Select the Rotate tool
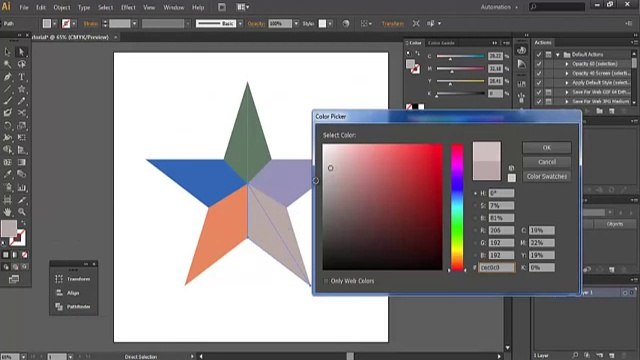The width and height of the screenshot is (640, 360). (7, 126)
